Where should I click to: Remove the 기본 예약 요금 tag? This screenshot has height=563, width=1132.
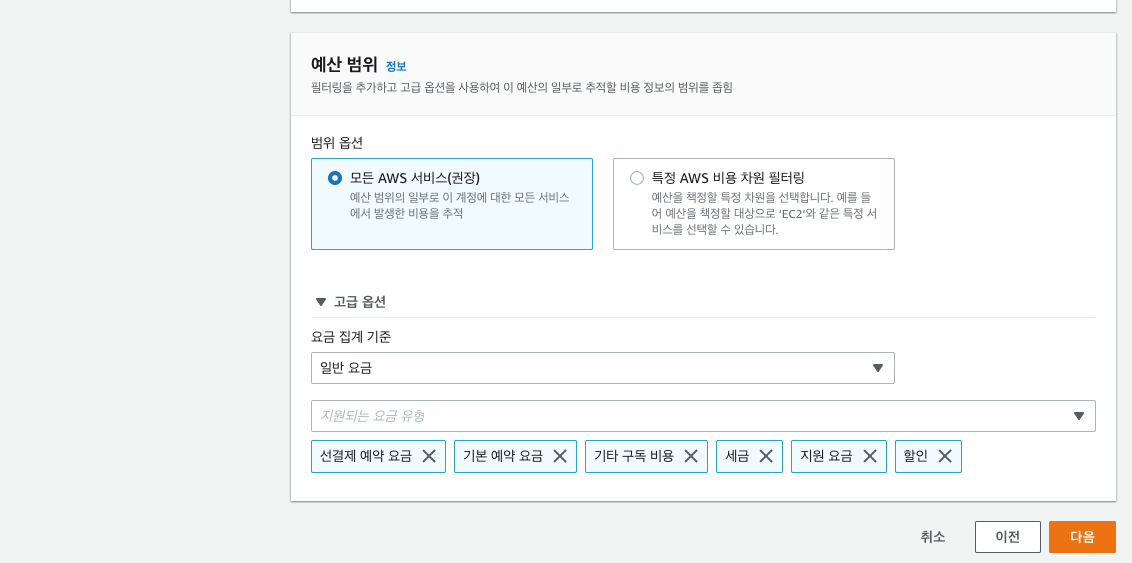tap(560, 456)
